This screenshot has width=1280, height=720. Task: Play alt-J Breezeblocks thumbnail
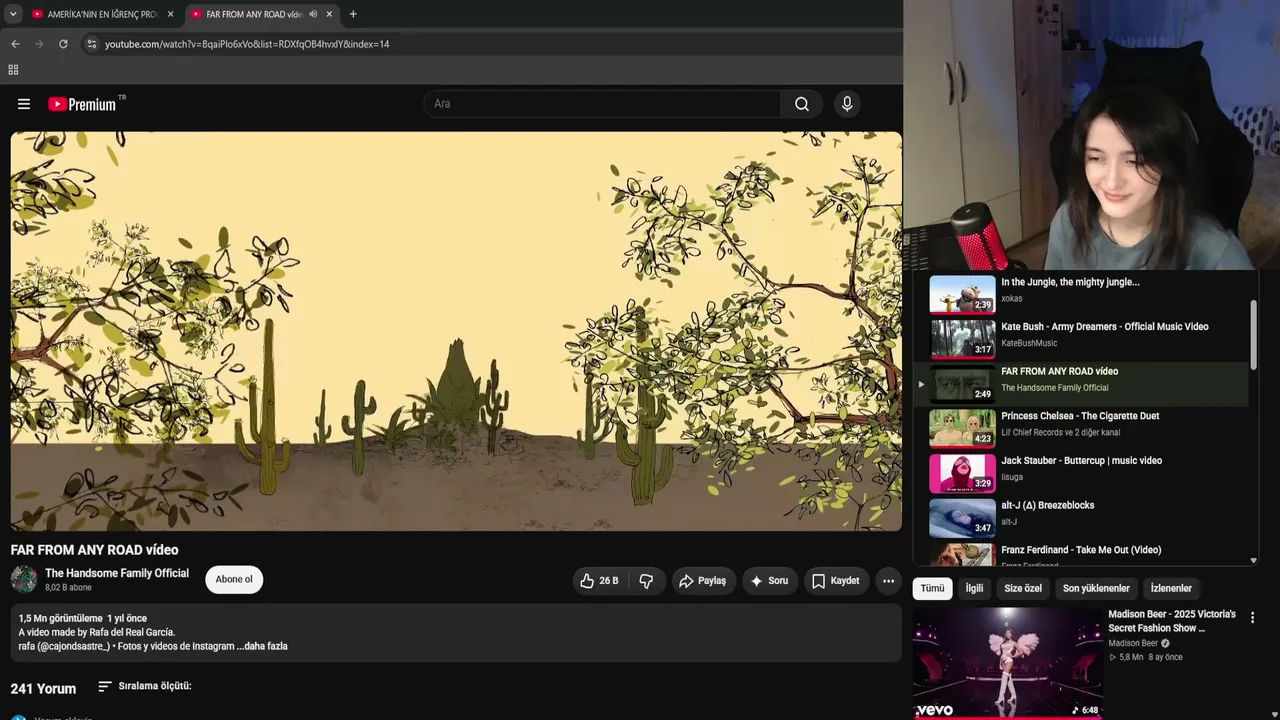click(962, 518)
